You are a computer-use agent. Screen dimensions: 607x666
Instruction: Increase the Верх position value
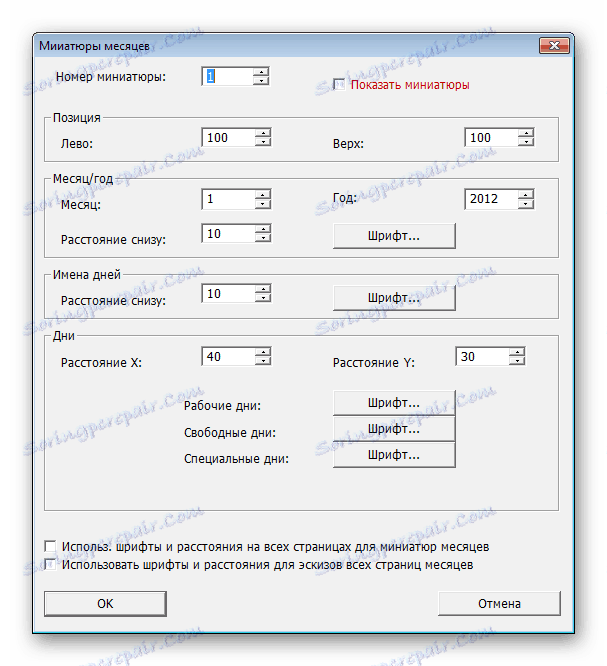tap(526, 133)
